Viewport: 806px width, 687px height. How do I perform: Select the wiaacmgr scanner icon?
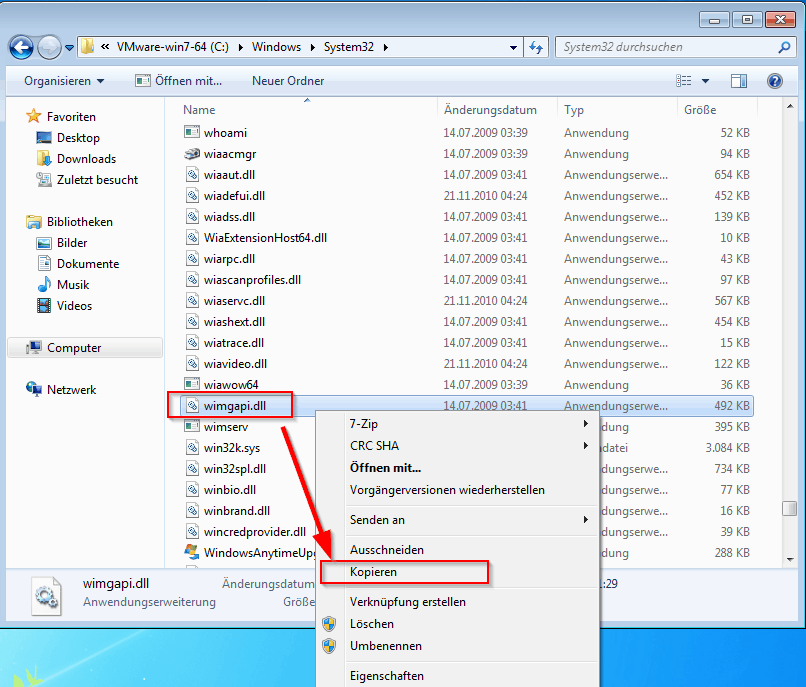[x=192, y=154]
